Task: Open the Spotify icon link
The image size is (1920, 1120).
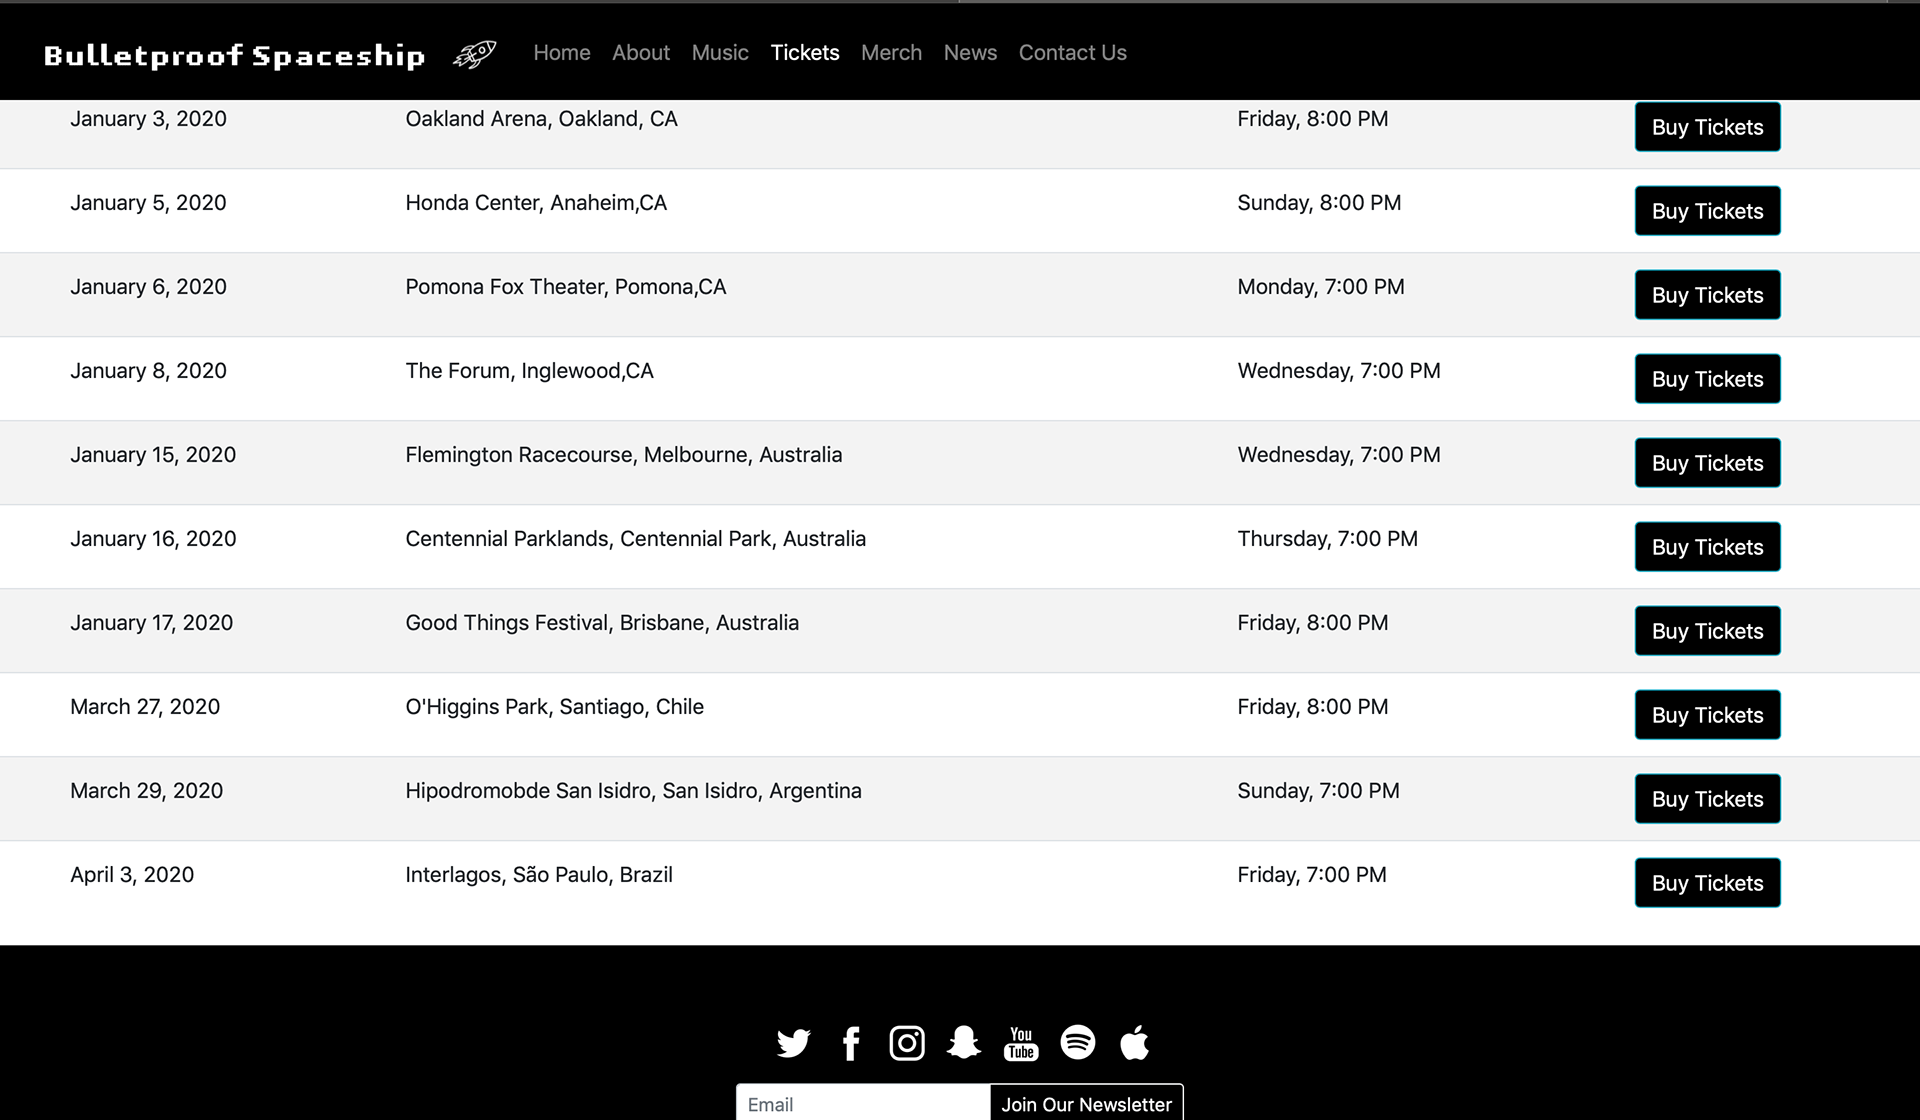Action: 1078,1042
